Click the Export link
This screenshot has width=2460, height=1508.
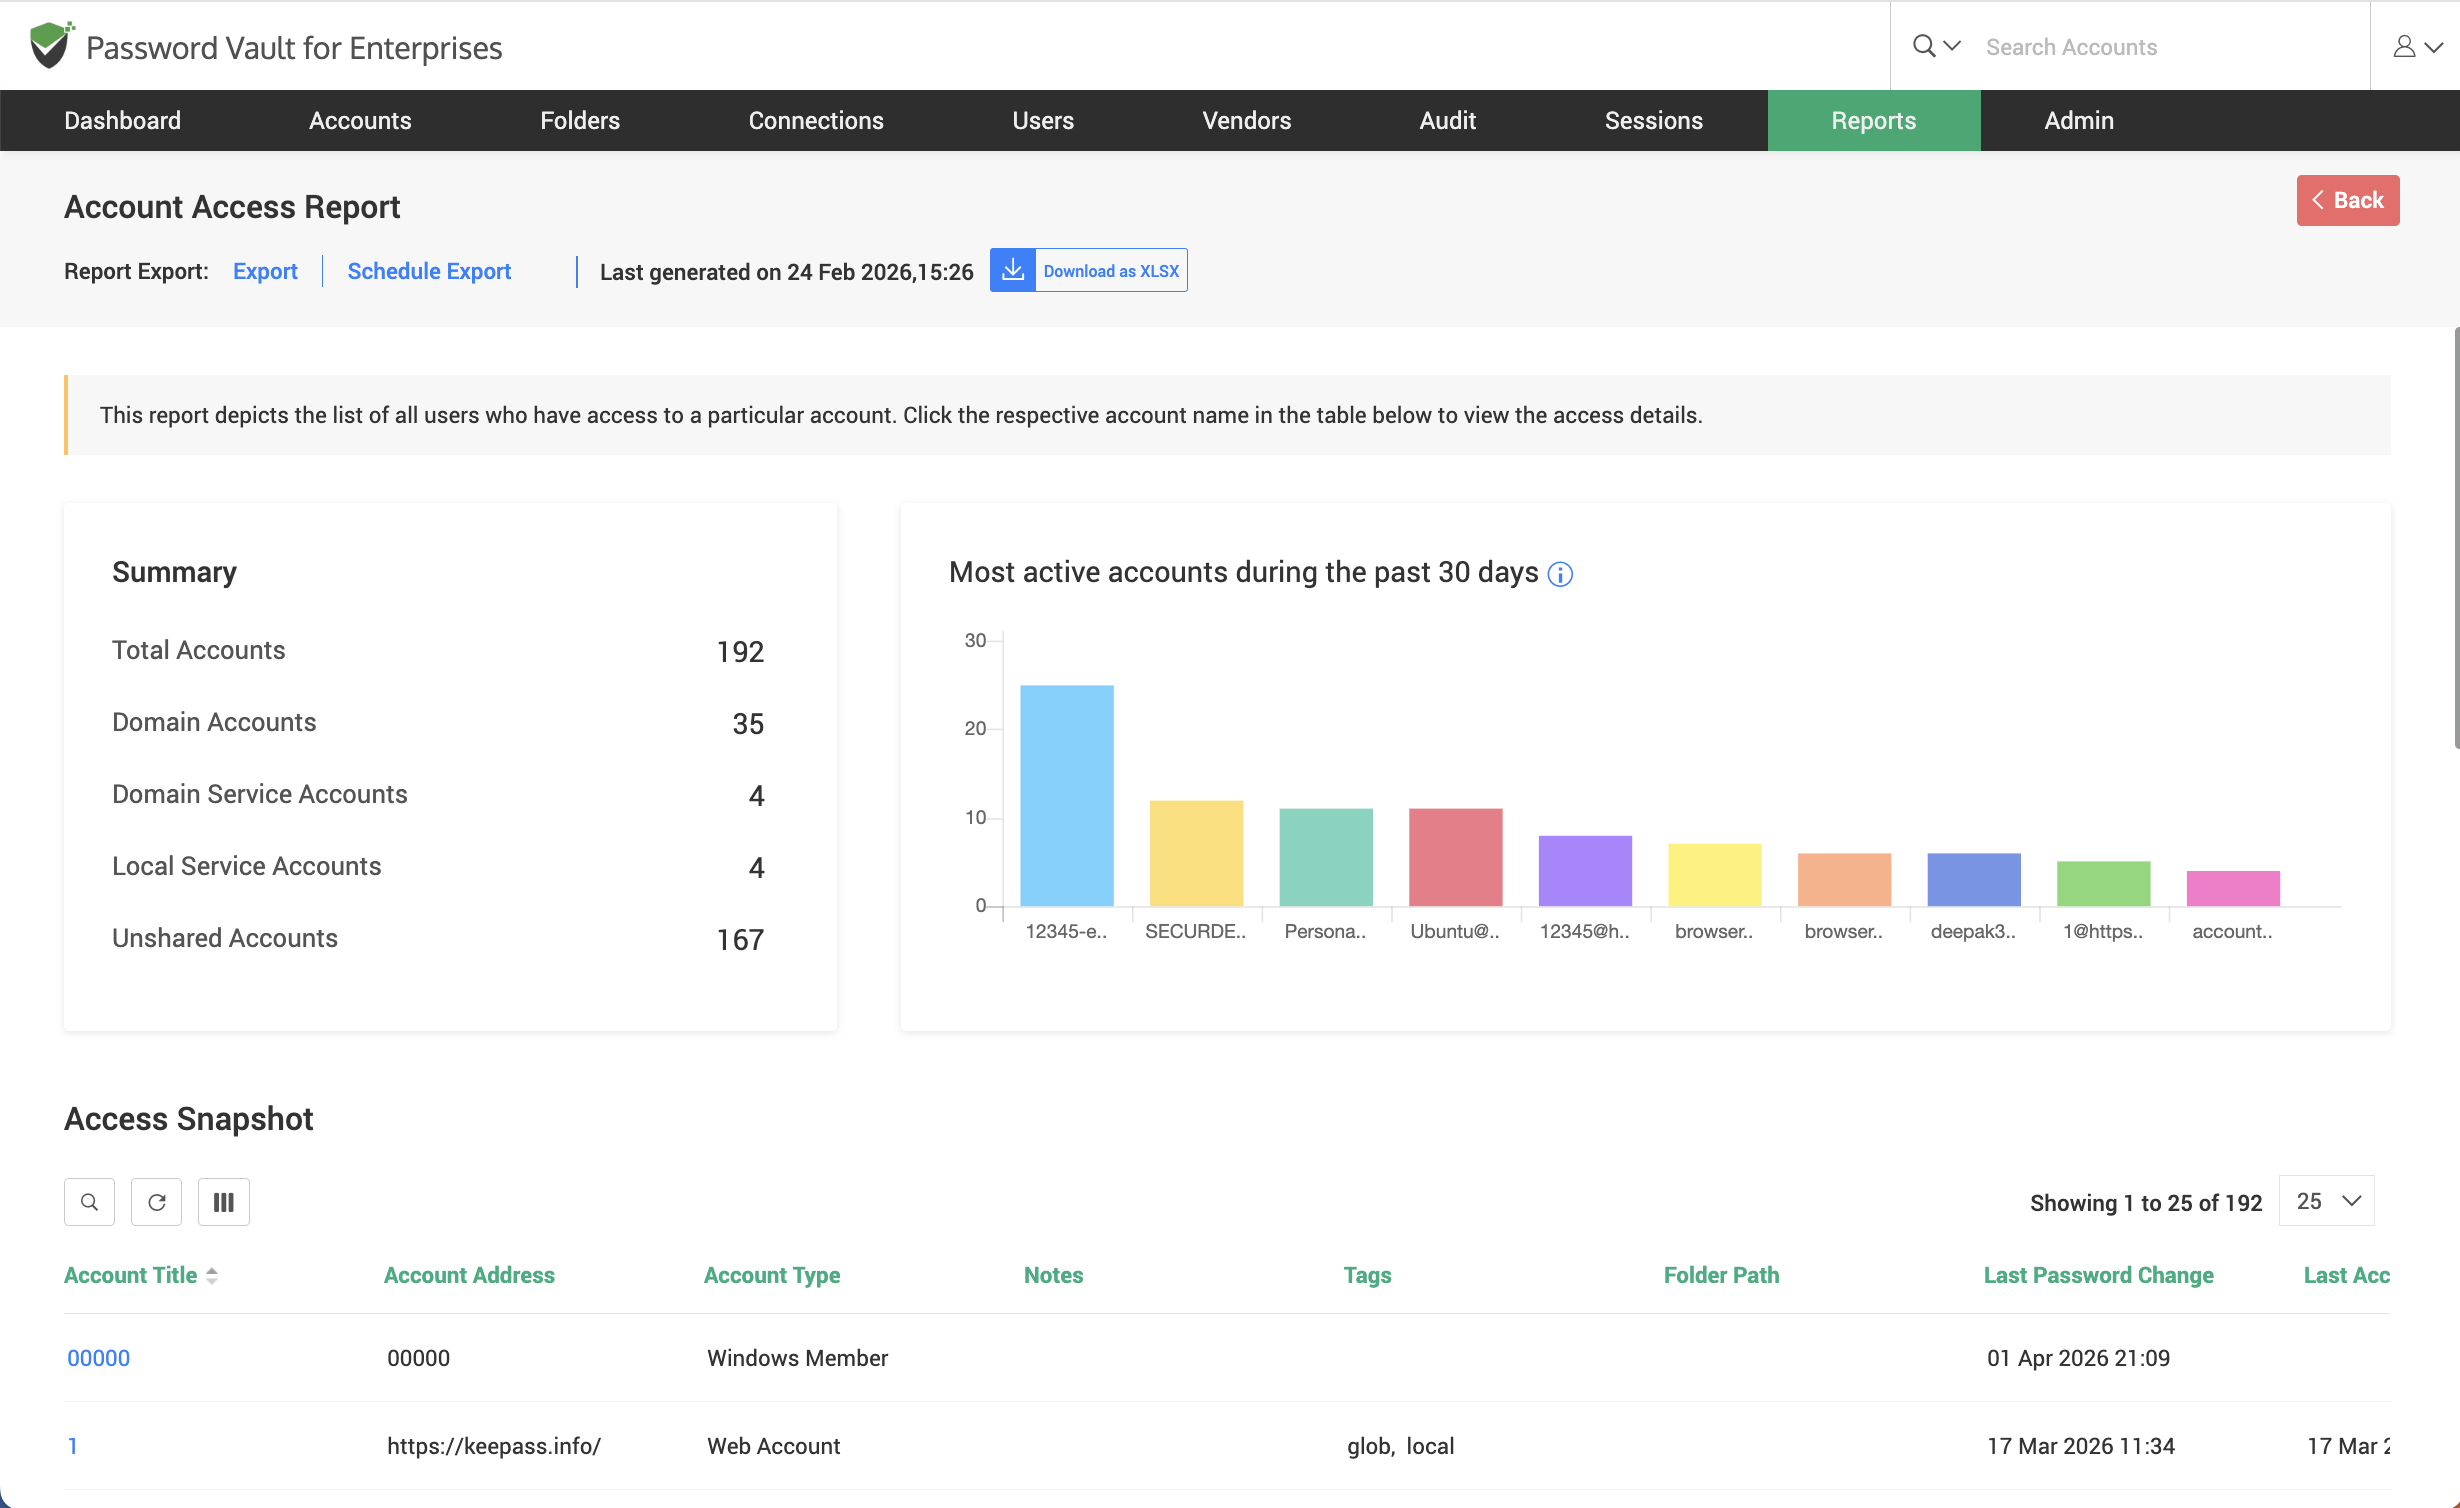coord(265,271)
